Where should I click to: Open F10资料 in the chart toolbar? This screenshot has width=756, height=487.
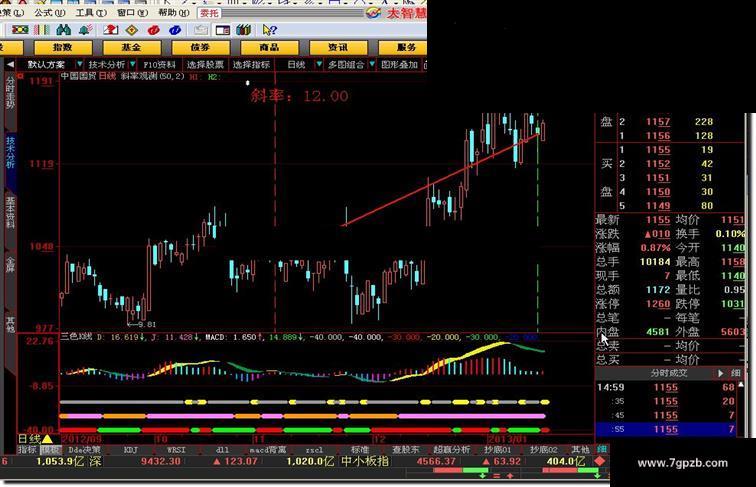coord(160,64)
